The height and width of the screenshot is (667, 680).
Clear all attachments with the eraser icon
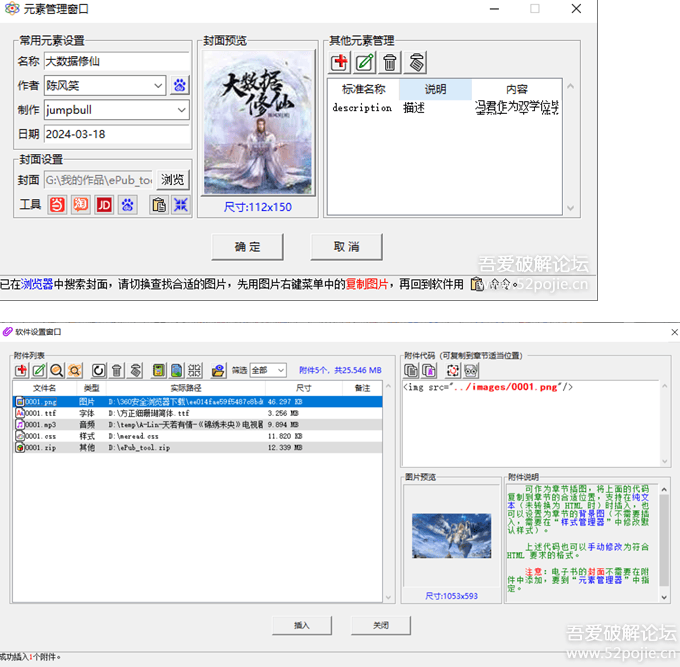[x=135, y=370]
